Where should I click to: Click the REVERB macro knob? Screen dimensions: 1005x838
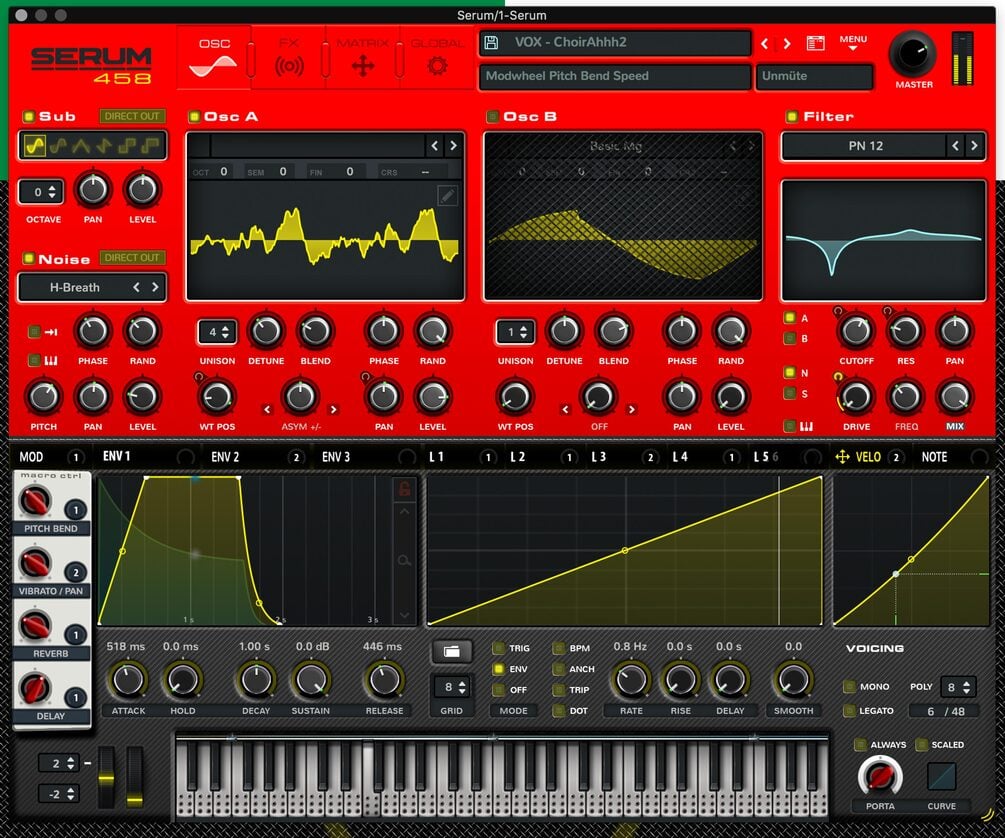pyautogui.click(x=35, y=625)
